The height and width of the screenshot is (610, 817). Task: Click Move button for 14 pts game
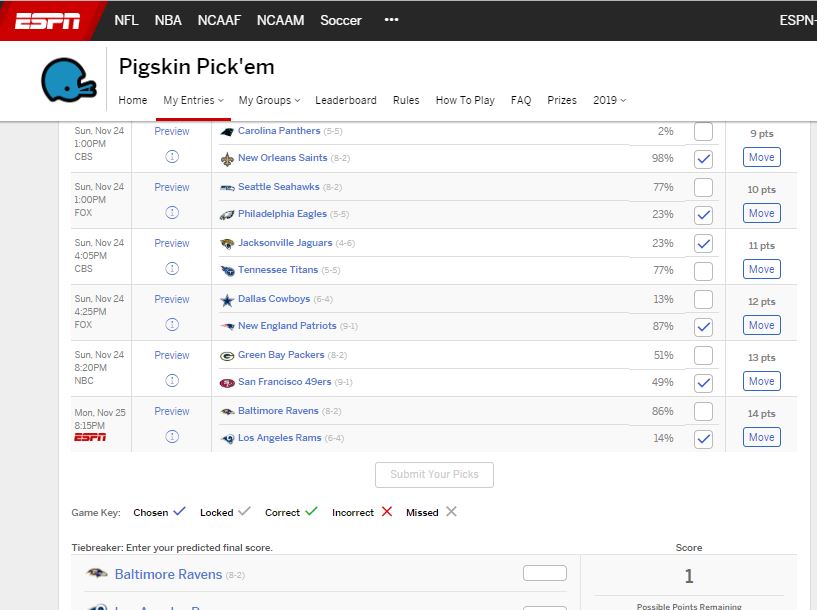click(761, 437)
